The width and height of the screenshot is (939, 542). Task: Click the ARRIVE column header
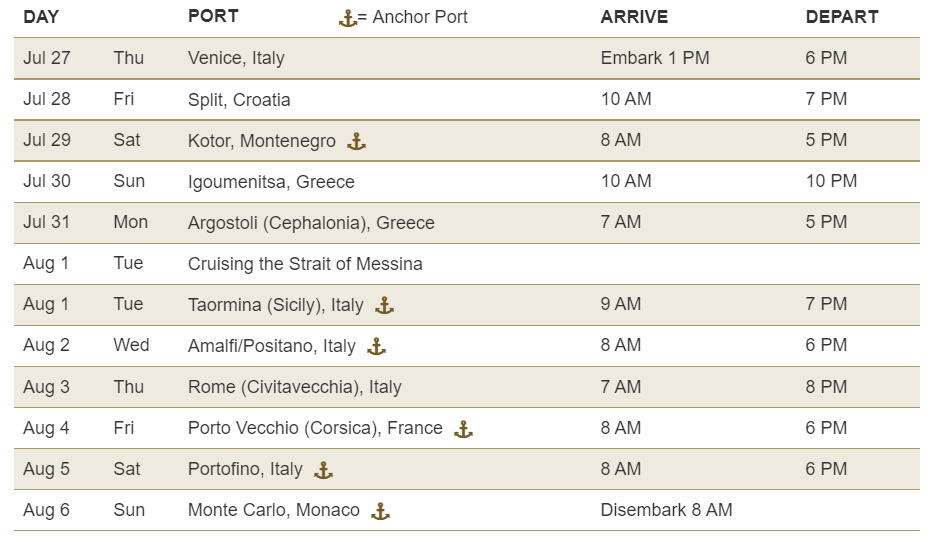pos(634,17)
